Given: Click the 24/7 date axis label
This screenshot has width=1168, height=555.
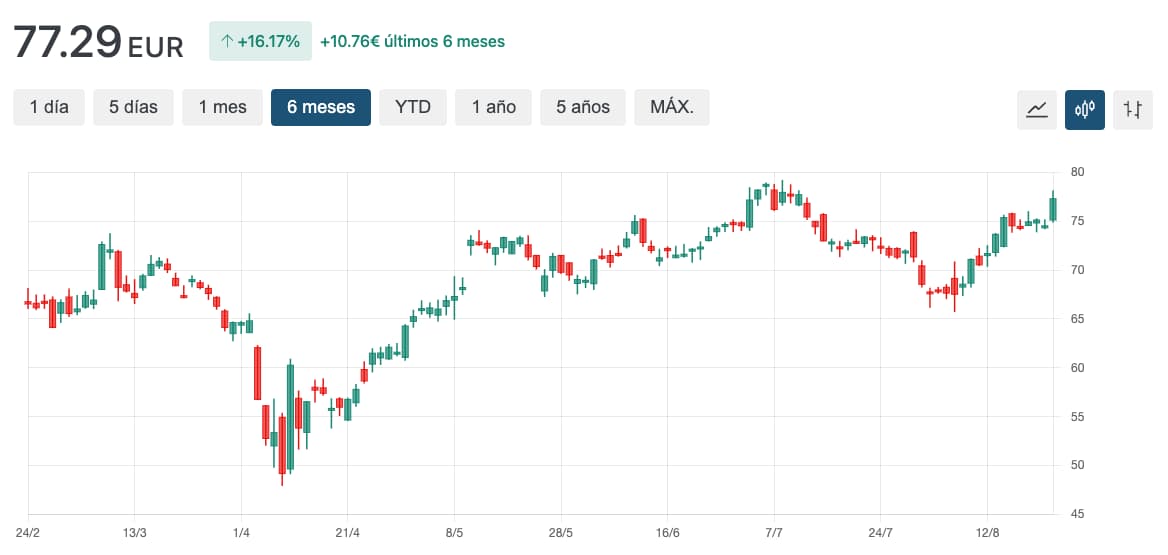Looking at the screenshot, I should [880, 533].
